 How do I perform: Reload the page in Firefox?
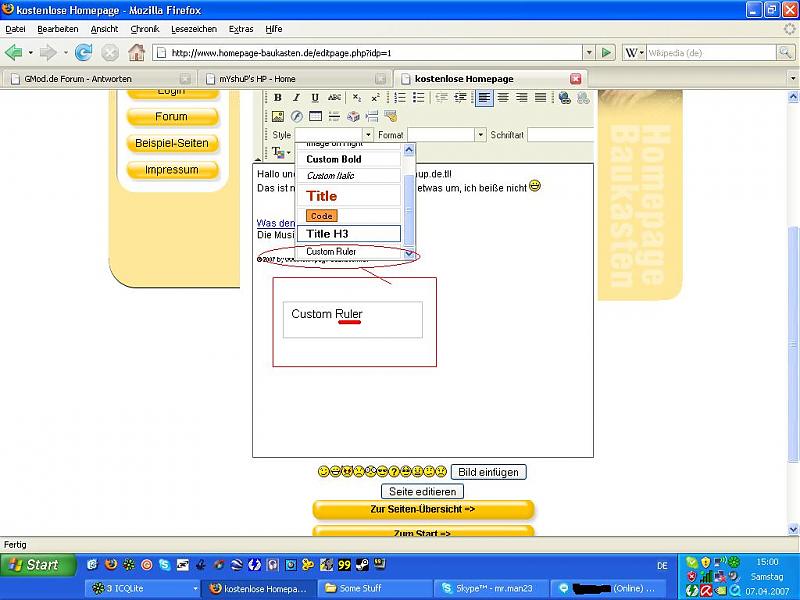click(x=84, y=52)
